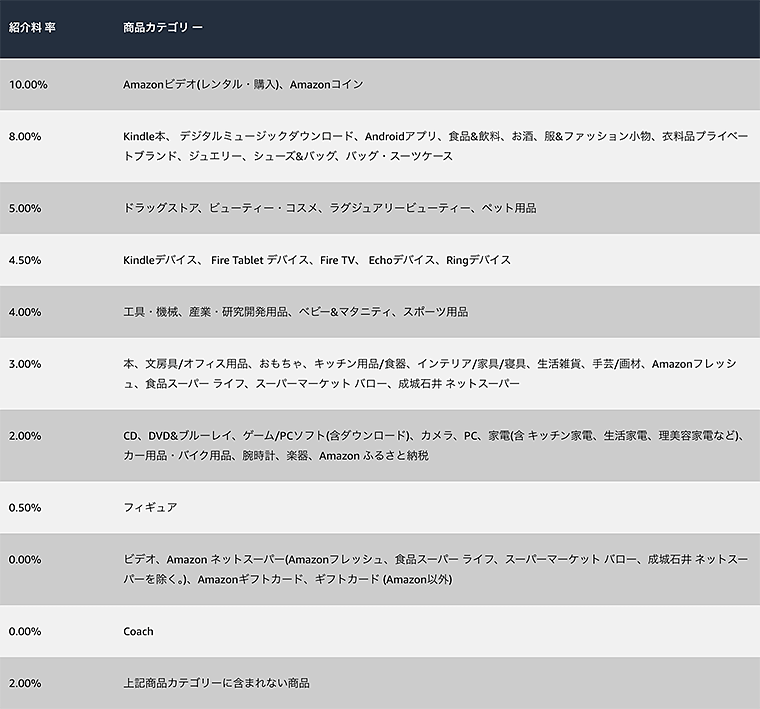Click the Kindleデバイス、Fire Tablet category text

317,260
